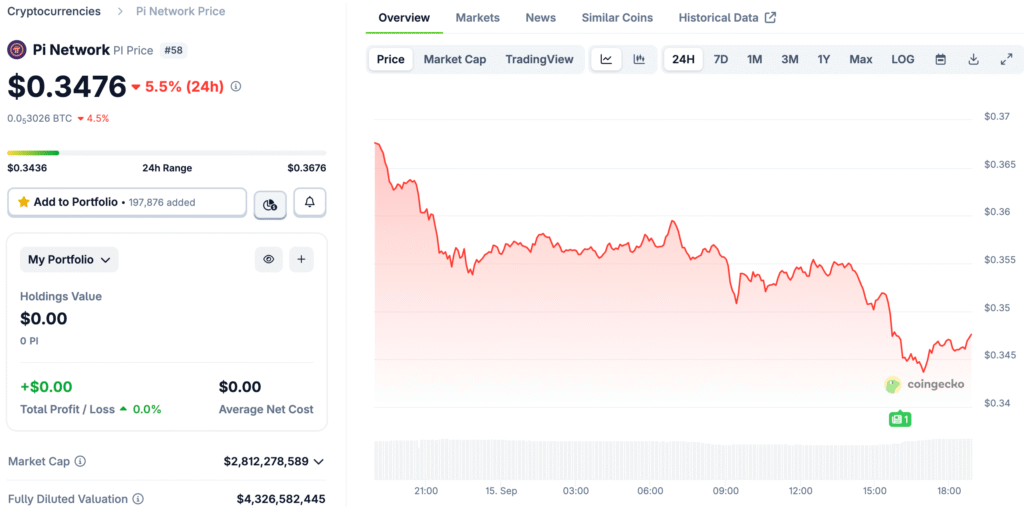
Task: Click the Cryptocurrencies breadcrumb link
Action: pos(54,11)
